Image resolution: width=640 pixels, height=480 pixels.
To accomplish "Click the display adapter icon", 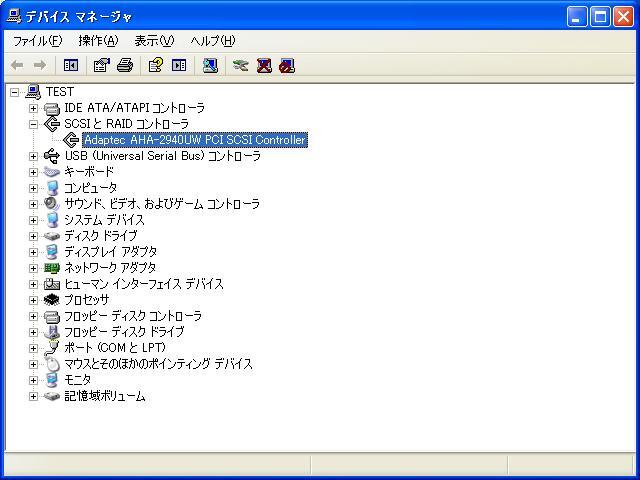I will [52, 252].
